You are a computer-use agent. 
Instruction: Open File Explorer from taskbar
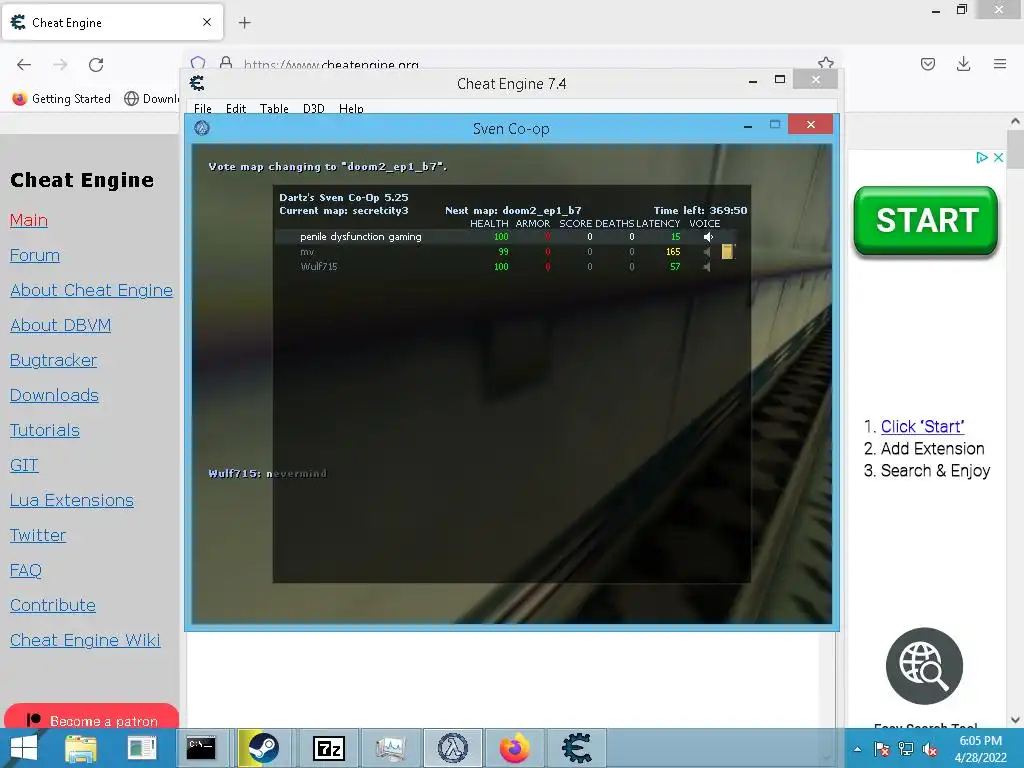81,748
